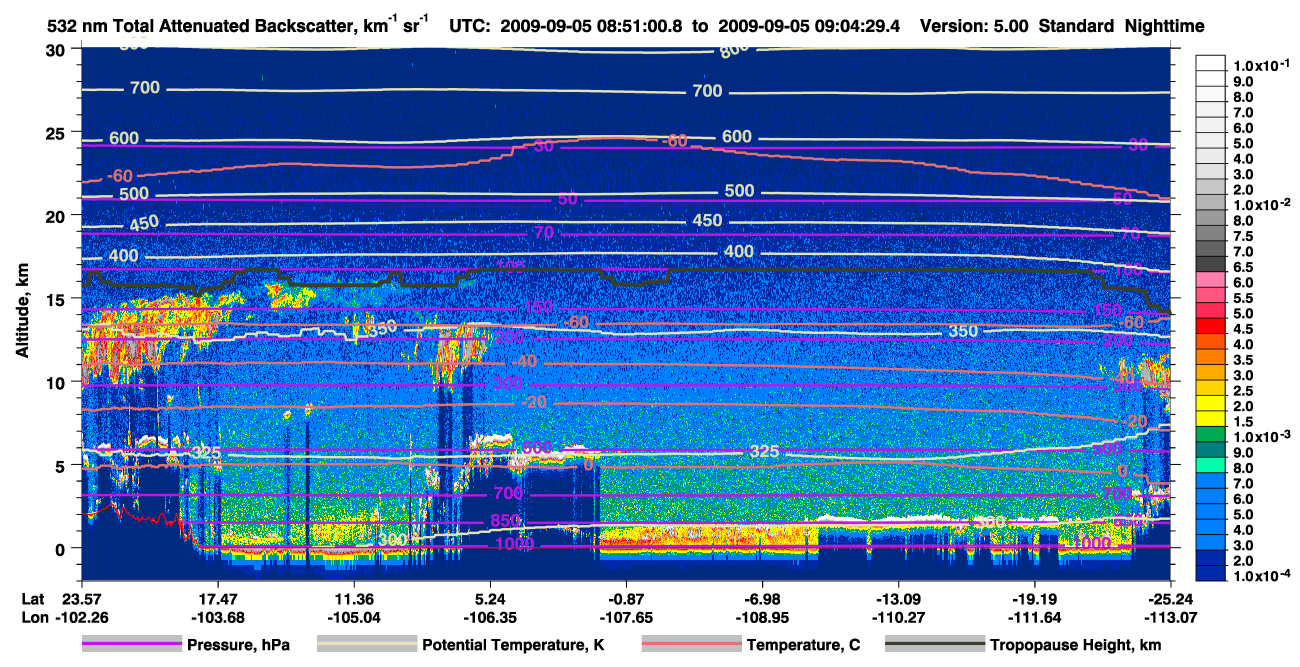Click the red swatch beside 4.5 in colorbar
The height and width of the screenshot is (667, 1300).
(x=1211, y=328)
